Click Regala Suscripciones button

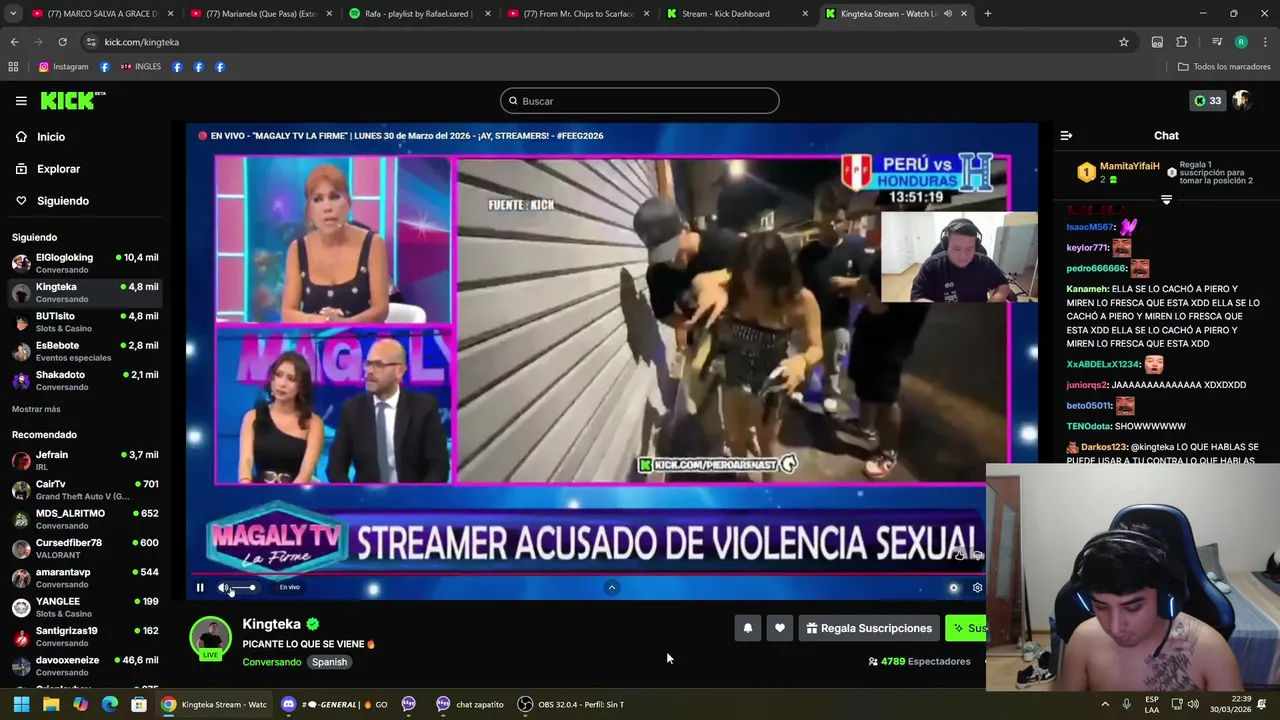(x=869, y=628)
